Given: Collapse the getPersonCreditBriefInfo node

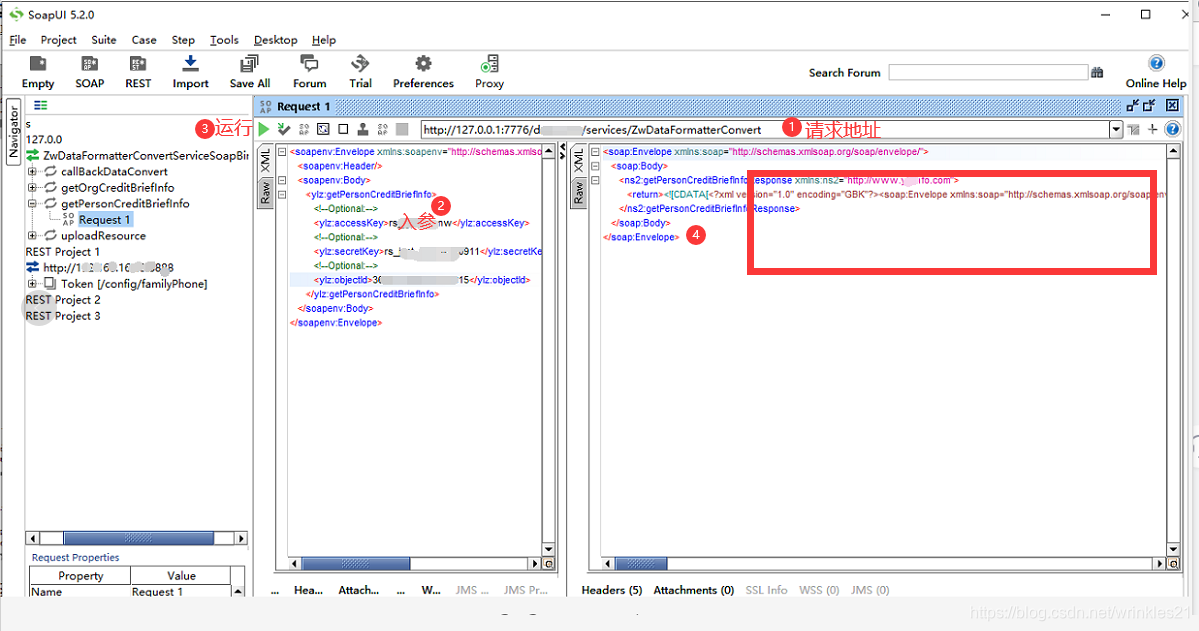Looking at the screenshot, I should (33, 203).
